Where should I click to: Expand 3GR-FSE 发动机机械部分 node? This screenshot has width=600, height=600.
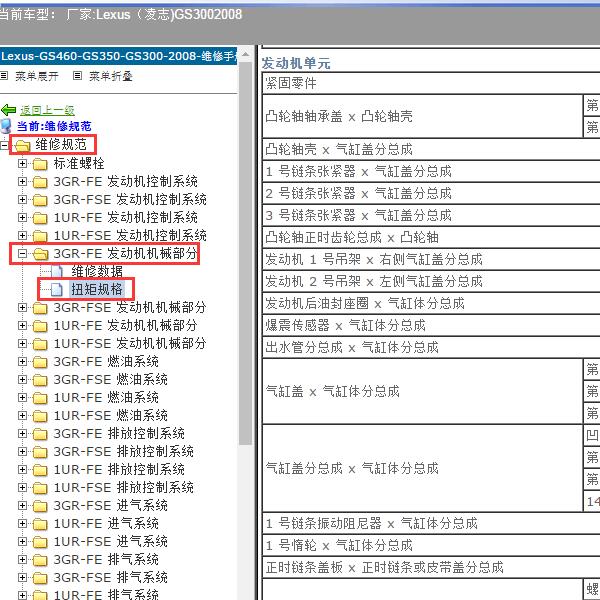[x=23, y=308]
